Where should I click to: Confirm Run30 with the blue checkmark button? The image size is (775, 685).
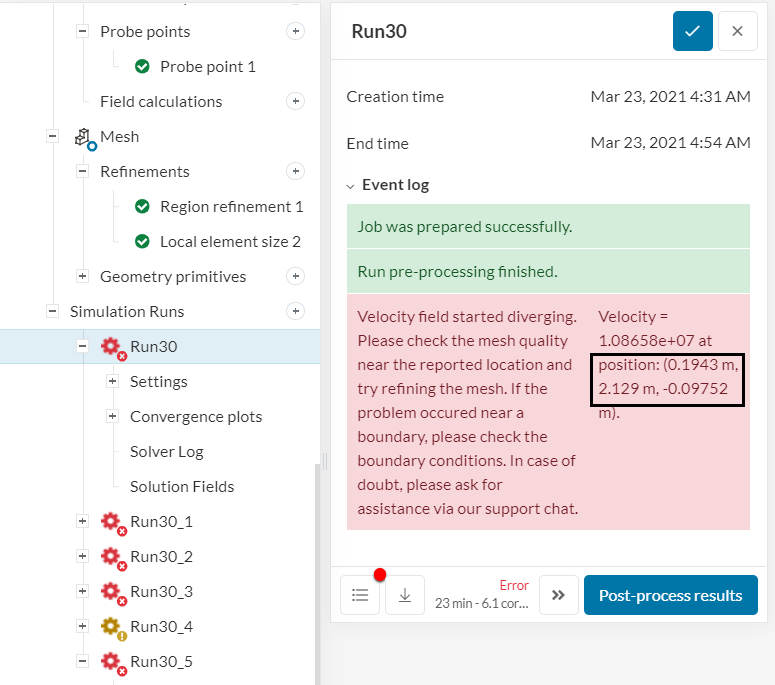[x=692, y=31]
